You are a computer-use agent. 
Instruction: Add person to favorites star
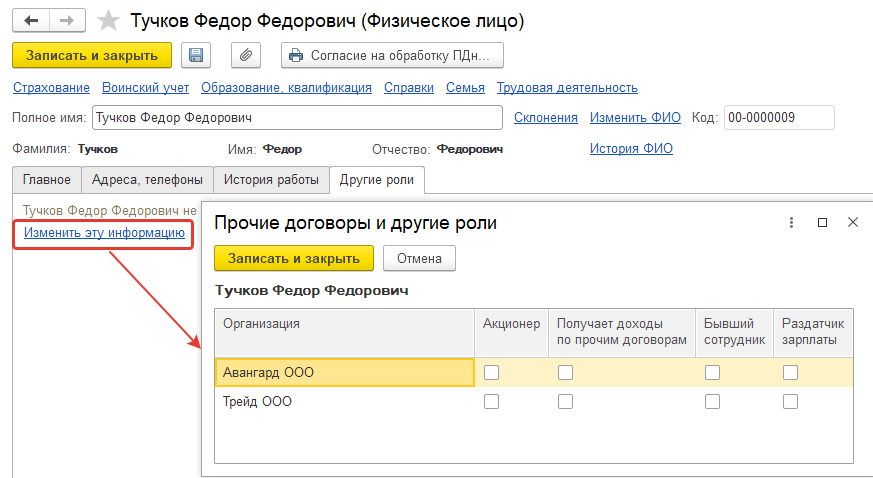click(x=110, y=21)
